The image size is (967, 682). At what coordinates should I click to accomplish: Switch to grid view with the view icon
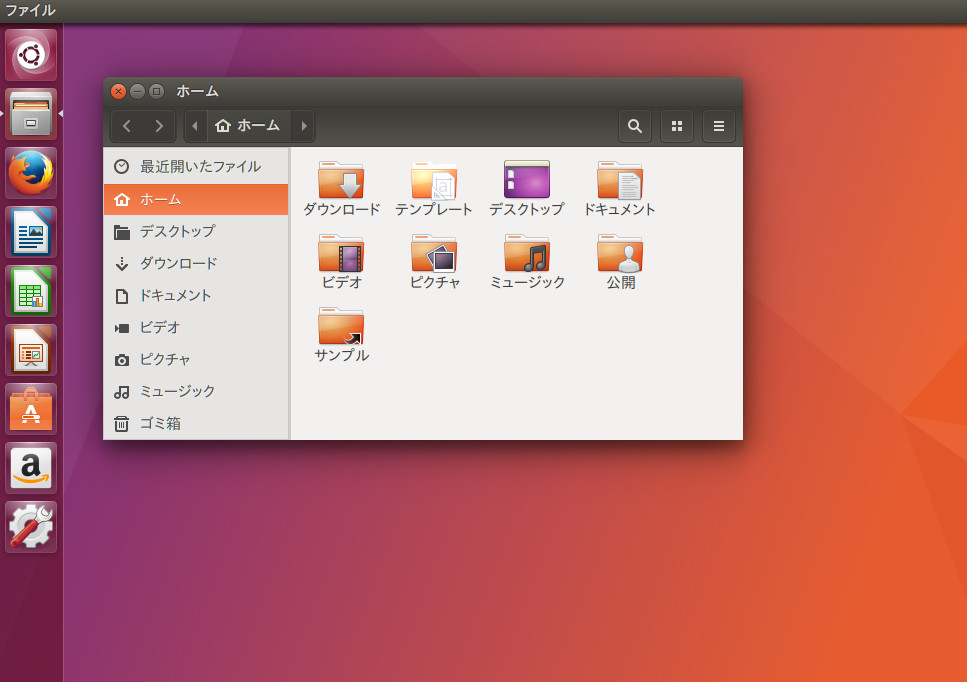[x=676, y=127]
